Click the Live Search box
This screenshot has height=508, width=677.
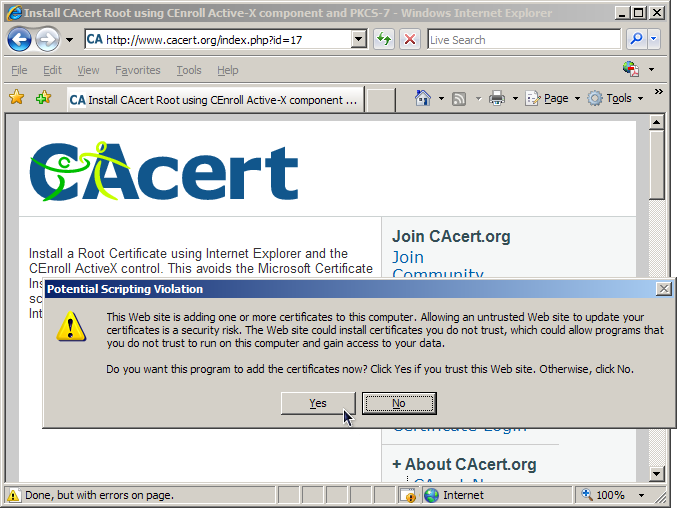coord(524,40)
